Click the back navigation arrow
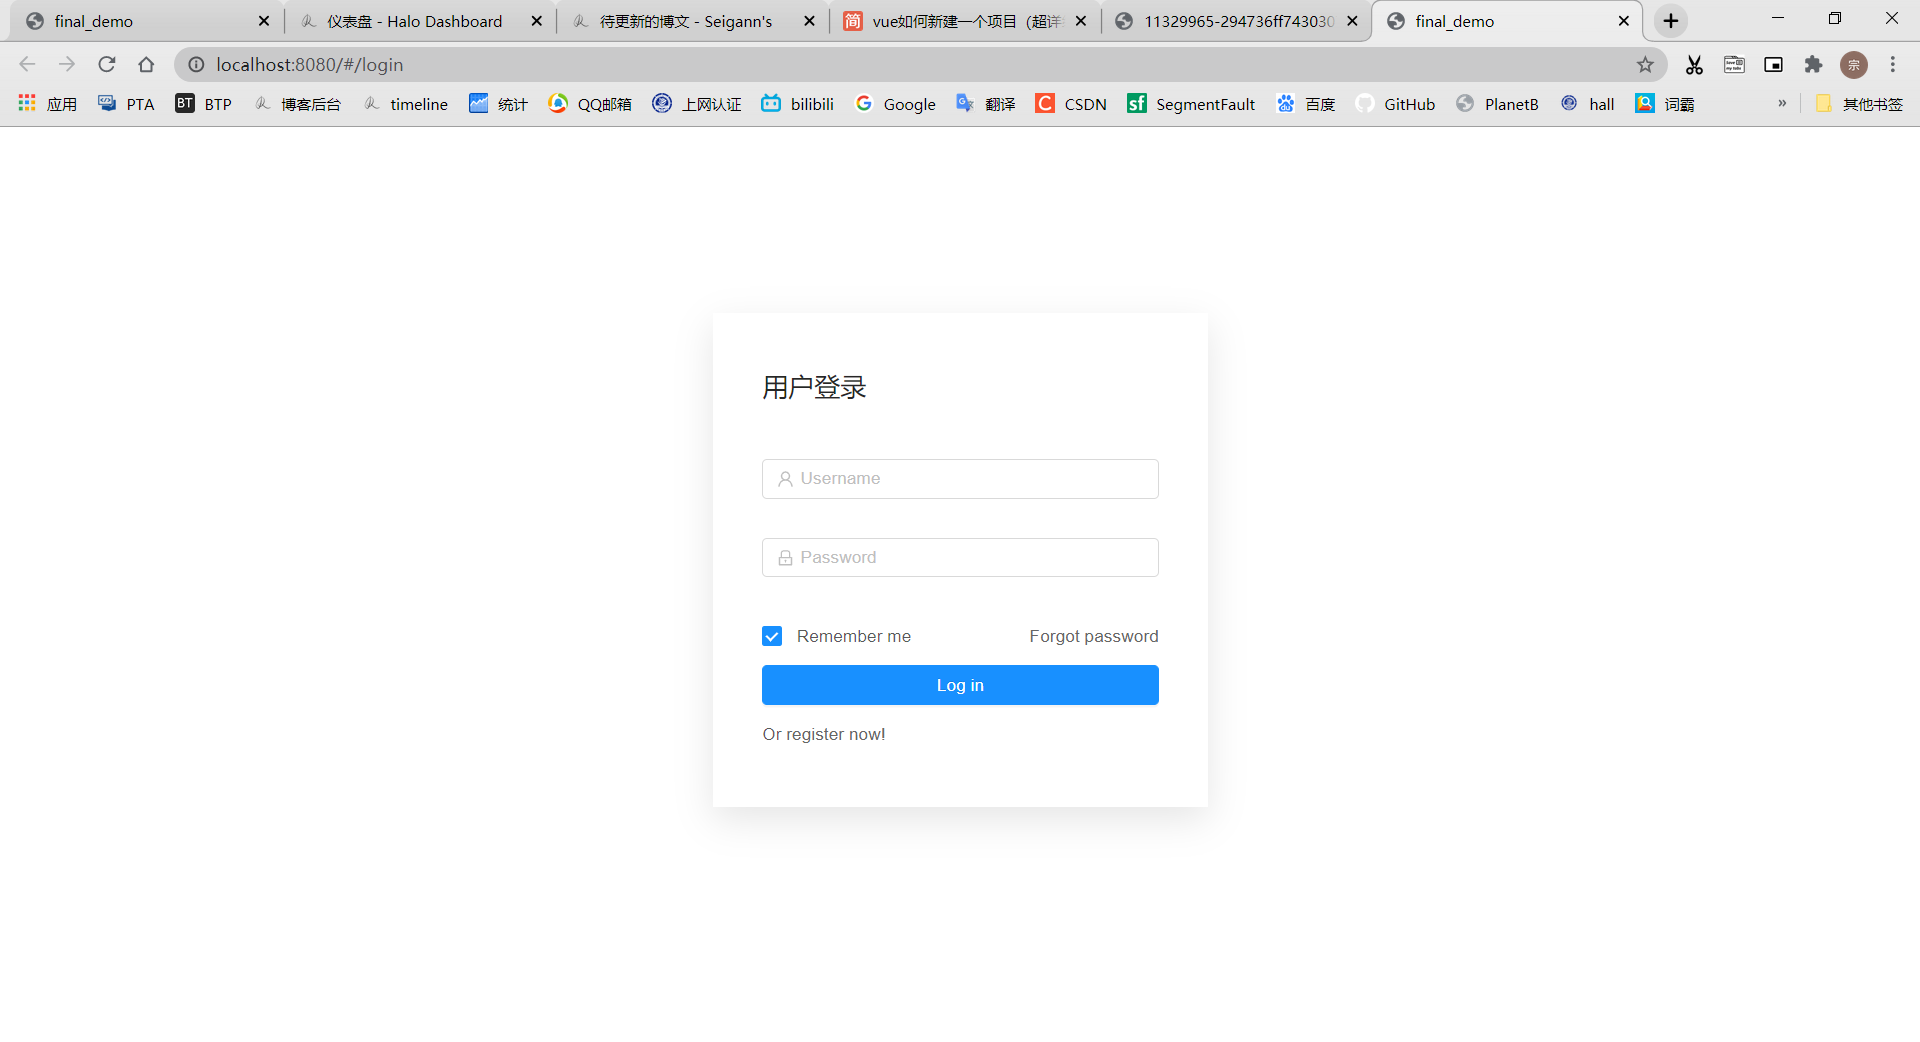The image size is (1920, 1042). (x=27, y=65)
